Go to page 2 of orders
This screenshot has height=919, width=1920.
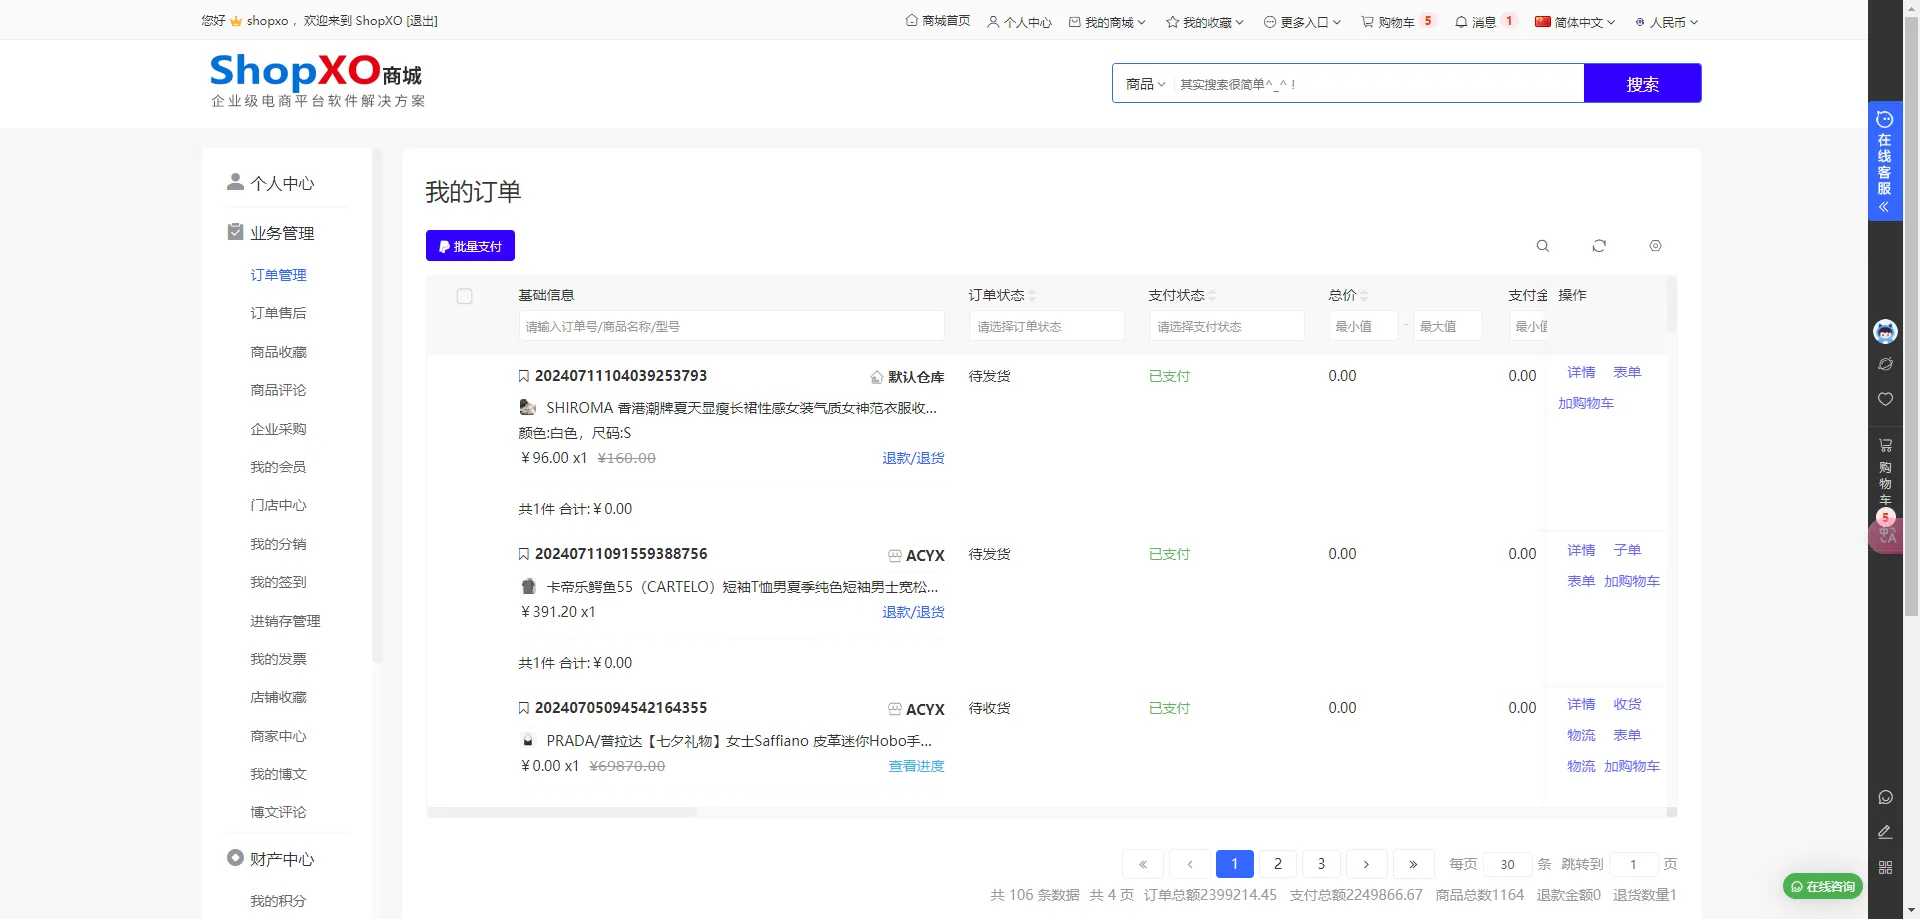1278,864
